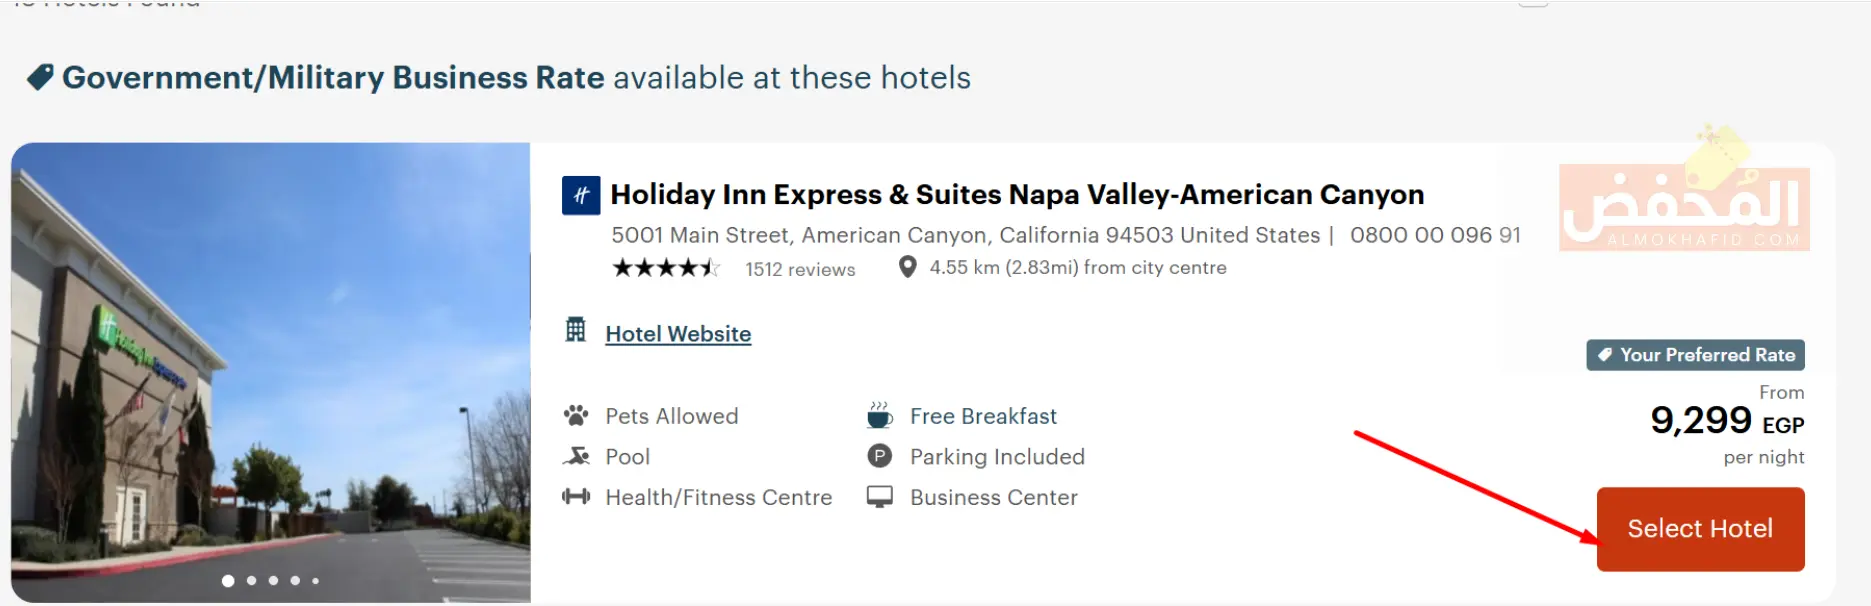Click the coffee cup Free Breakfast icon
The image size is (1871, 606).
click(879, 415)
